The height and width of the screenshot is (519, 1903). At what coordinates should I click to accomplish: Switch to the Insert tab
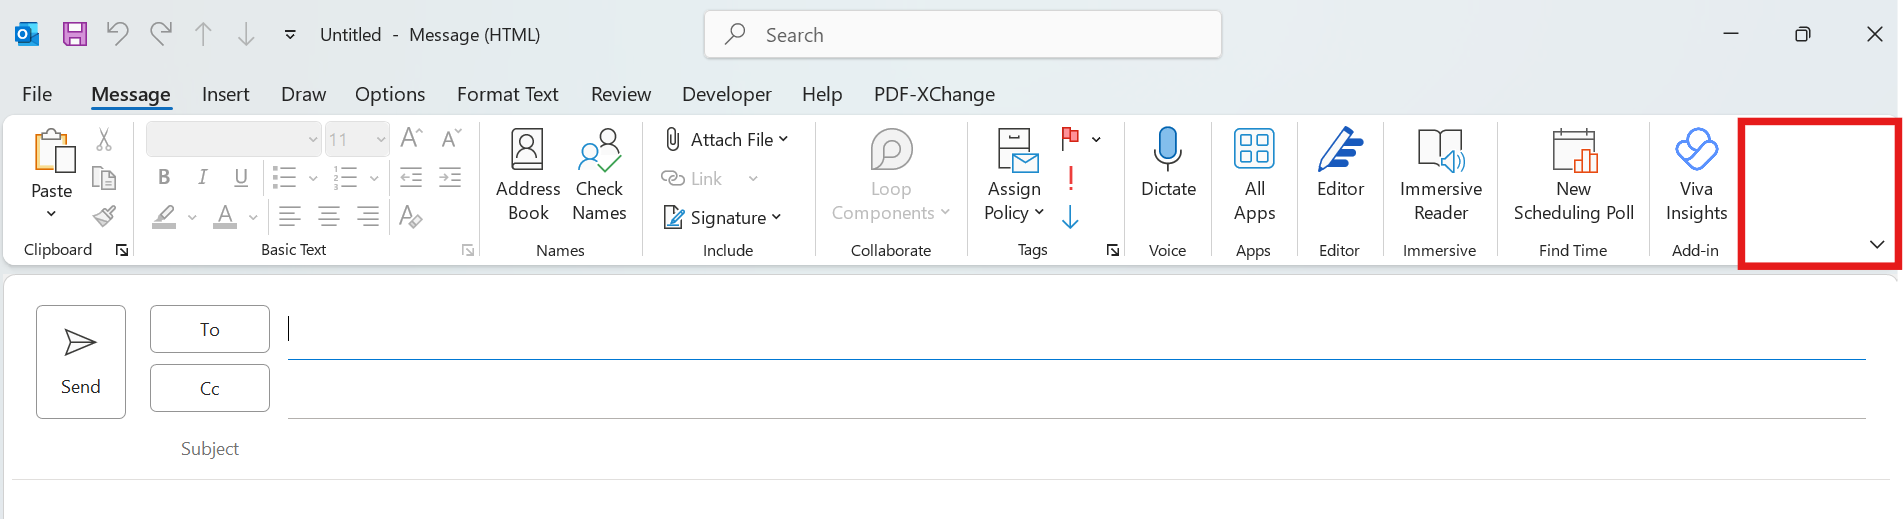225,94
